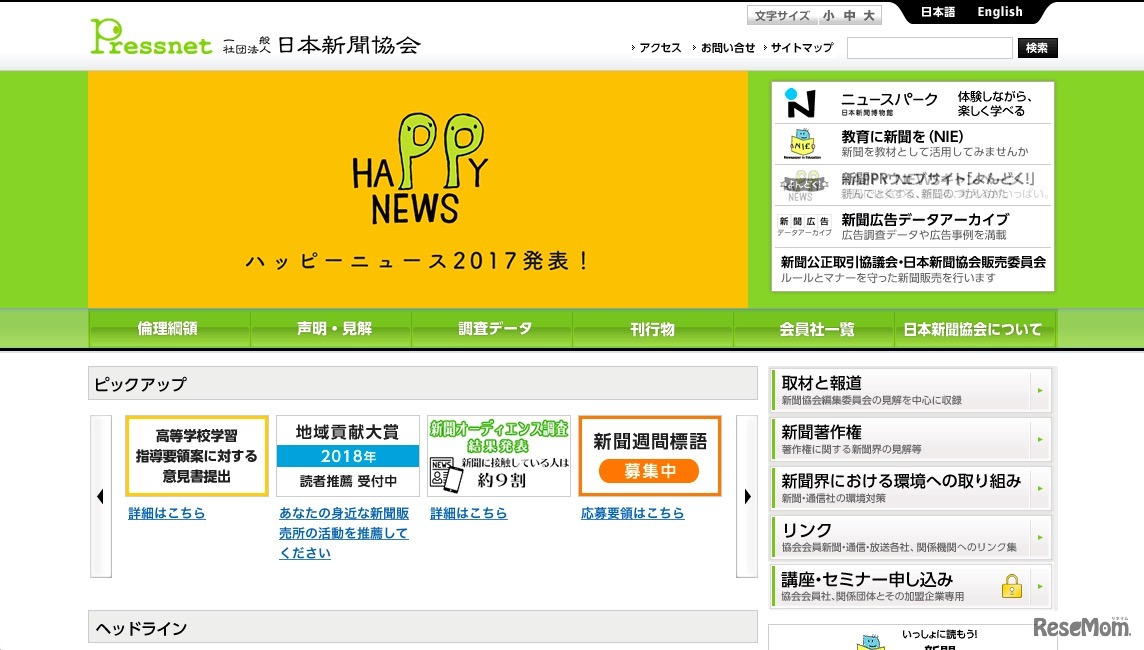The width and height of the screenshot is (1144, 650).
Task: Click 詳細はこちら under 高等学校学習 card
Action: (x=166, y=513)
